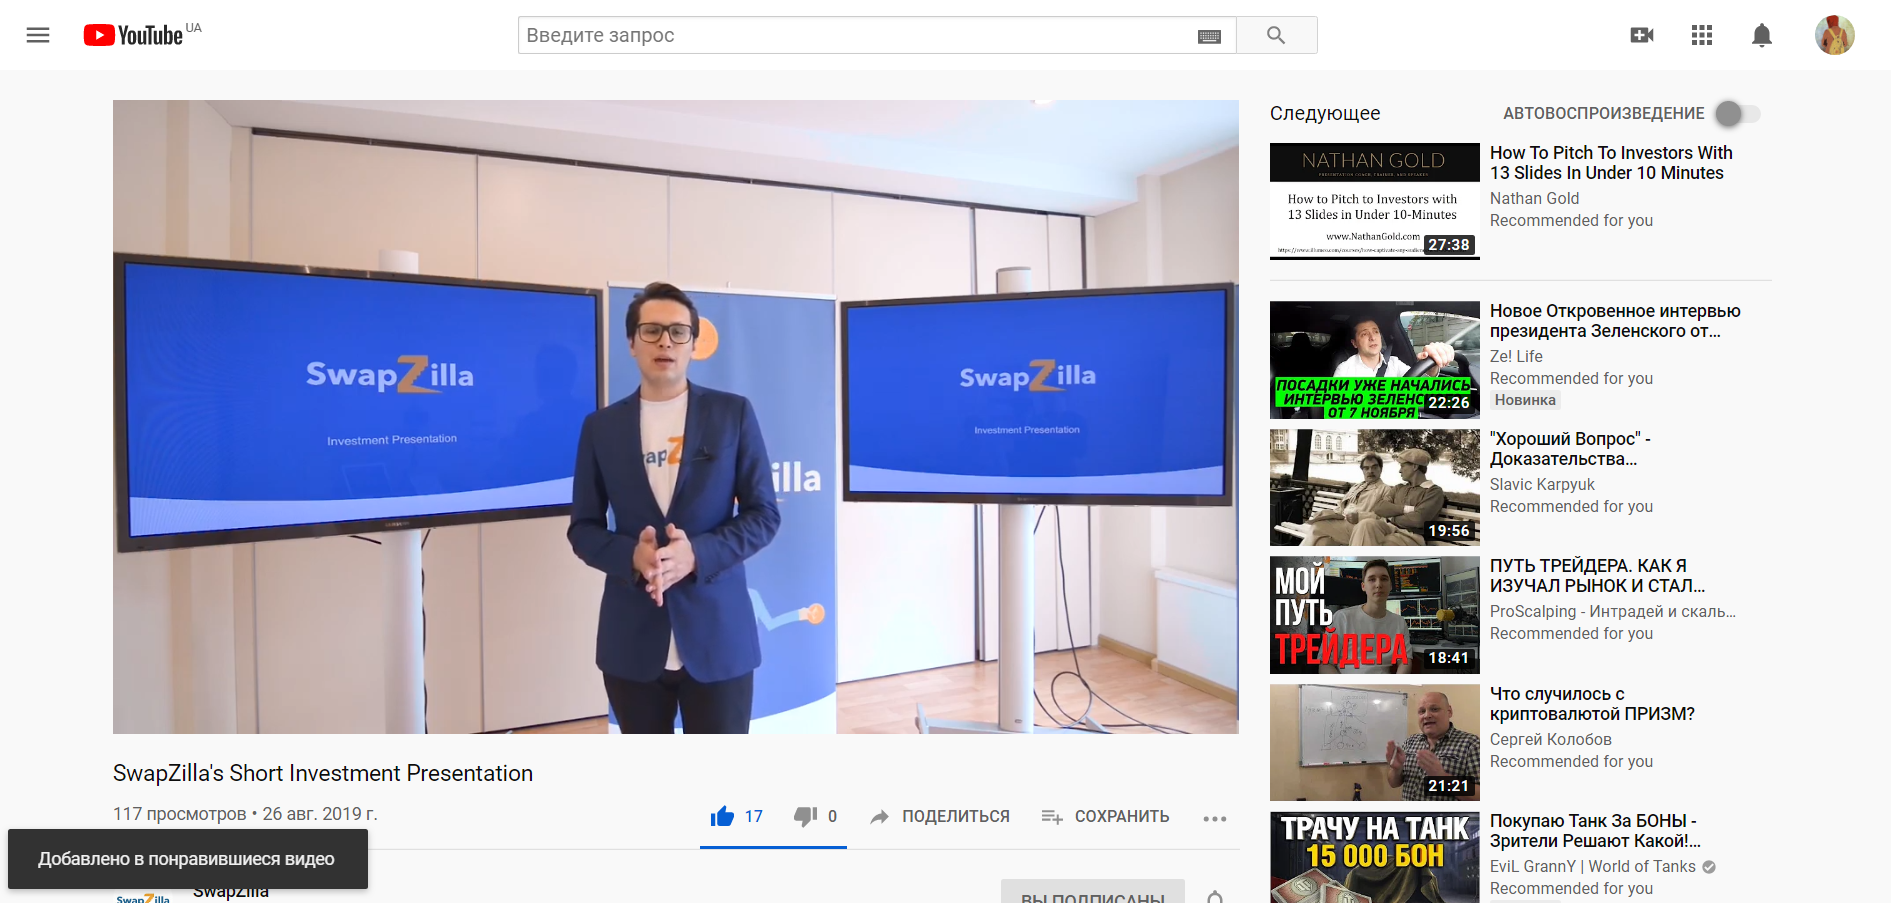Viewport: 1891px width, 903px height.
Task: Click the Новинка badge
Action: (x=1525, y=400)
